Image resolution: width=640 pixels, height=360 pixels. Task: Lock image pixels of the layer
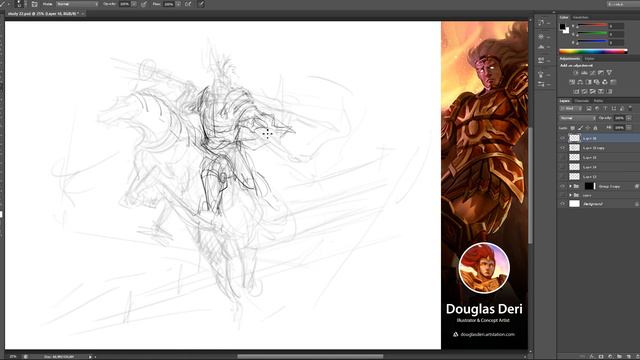pos(580,128)
